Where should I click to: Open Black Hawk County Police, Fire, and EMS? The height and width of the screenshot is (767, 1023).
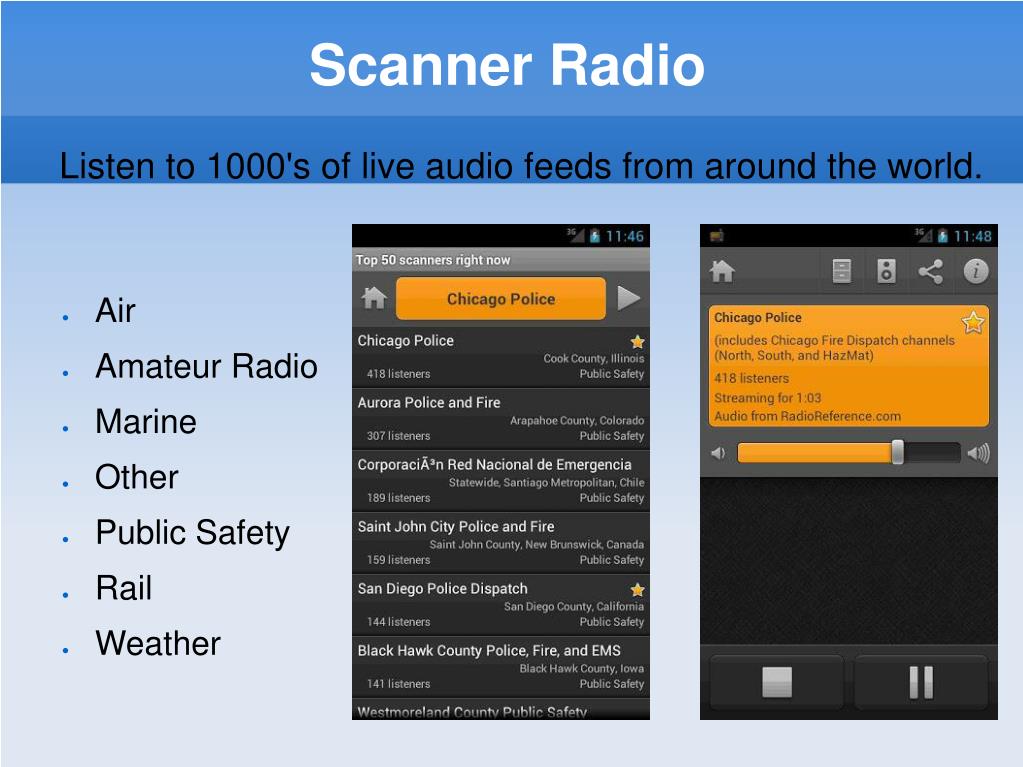click(501, 667)
